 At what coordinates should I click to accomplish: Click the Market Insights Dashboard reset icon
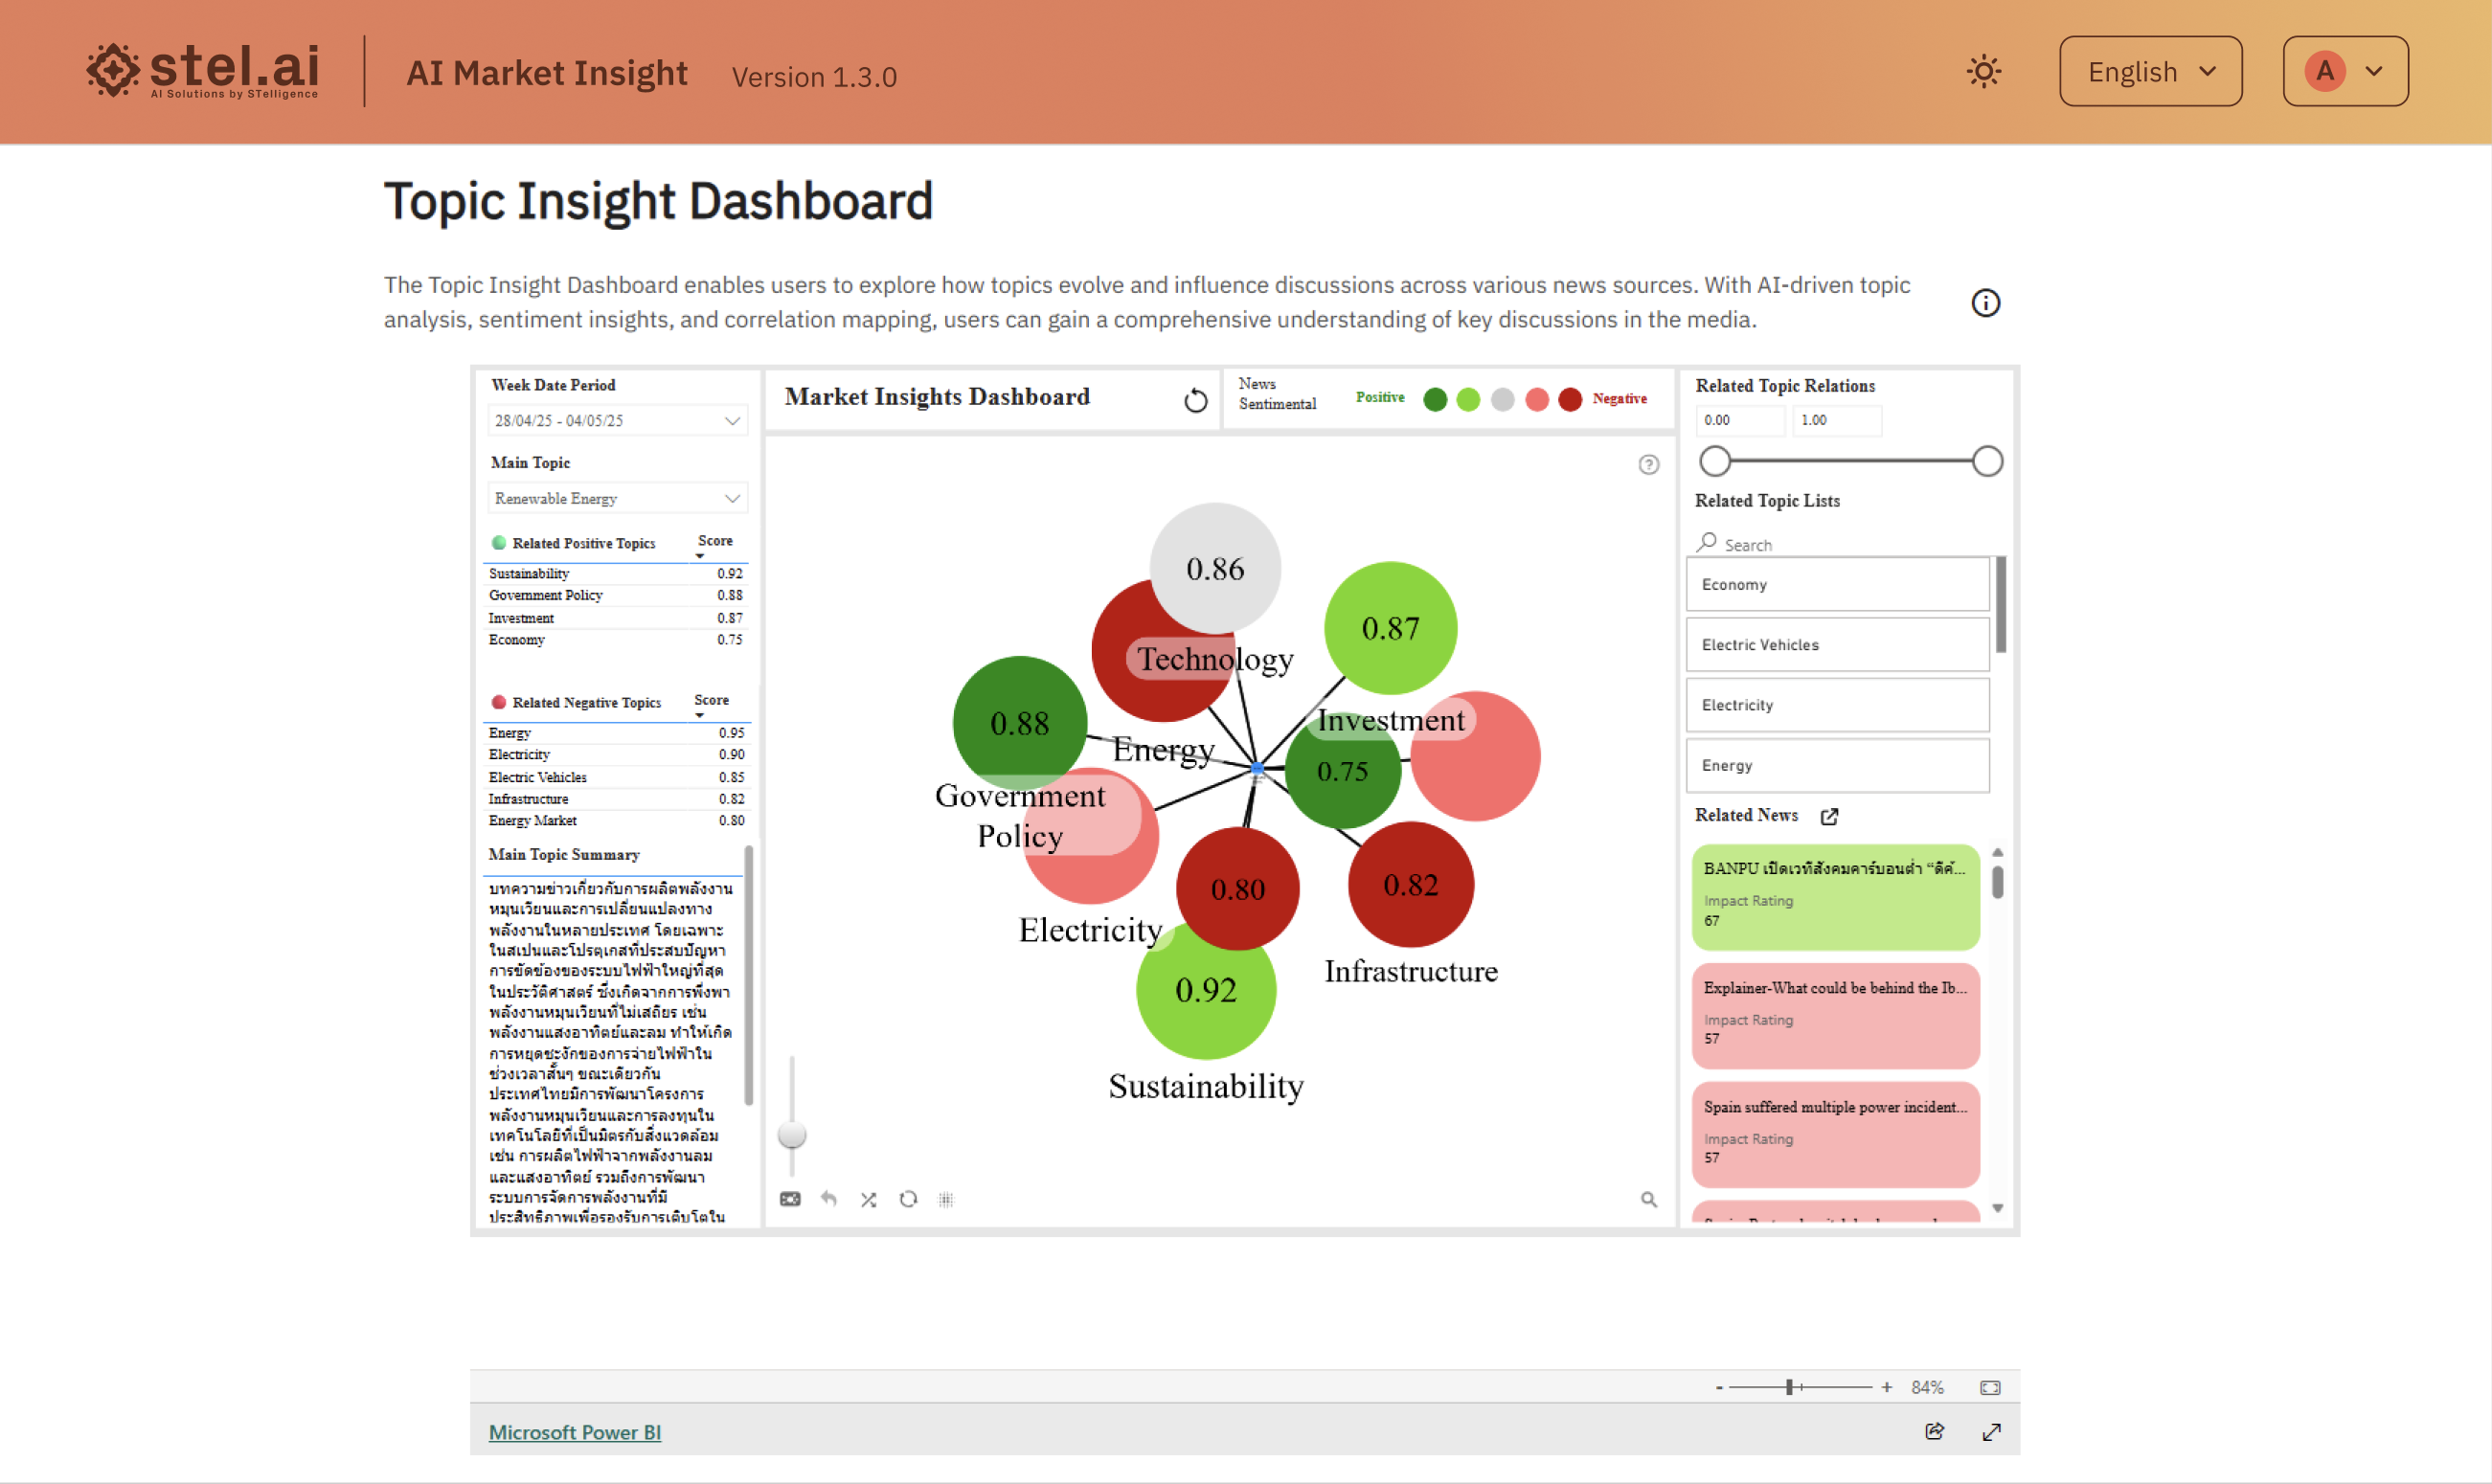click(x=1195, y=401)
